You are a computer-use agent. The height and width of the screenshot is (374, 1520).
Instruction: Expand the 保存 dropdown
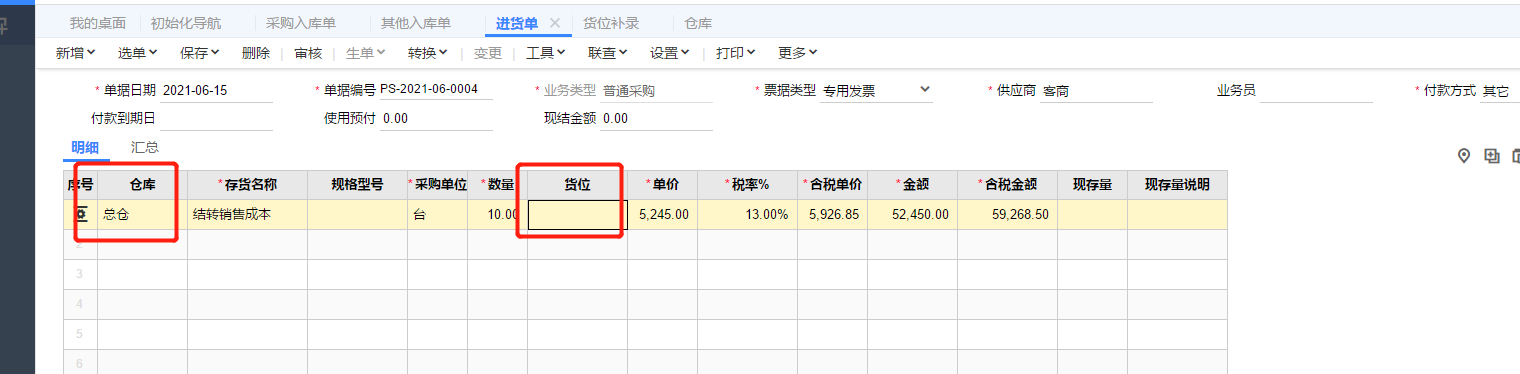(x=200, y=53)
